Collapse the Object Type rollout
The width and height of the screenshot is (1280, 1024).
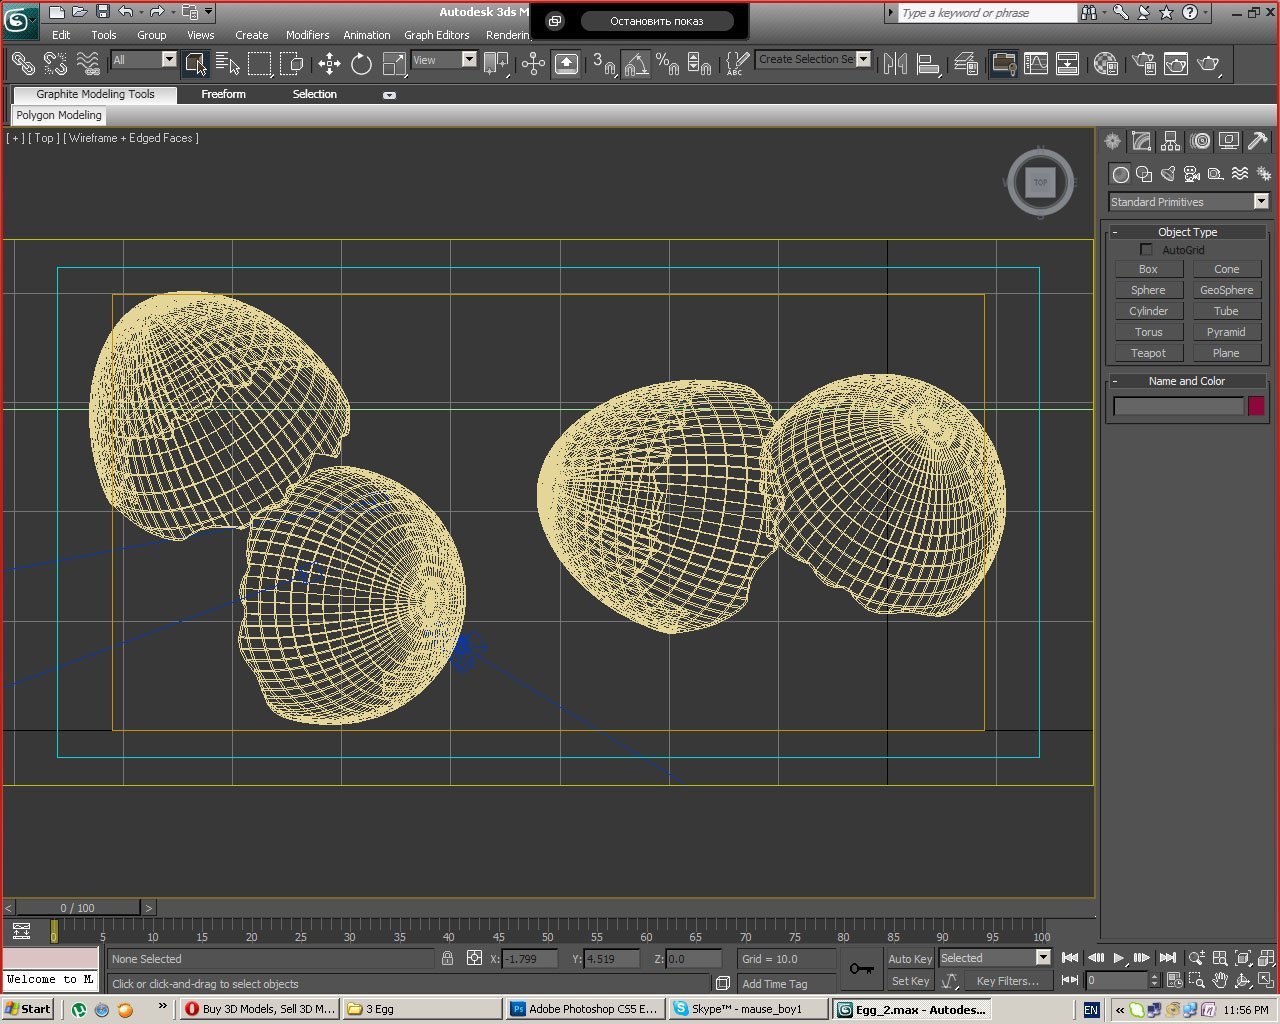pos(1187,232)
